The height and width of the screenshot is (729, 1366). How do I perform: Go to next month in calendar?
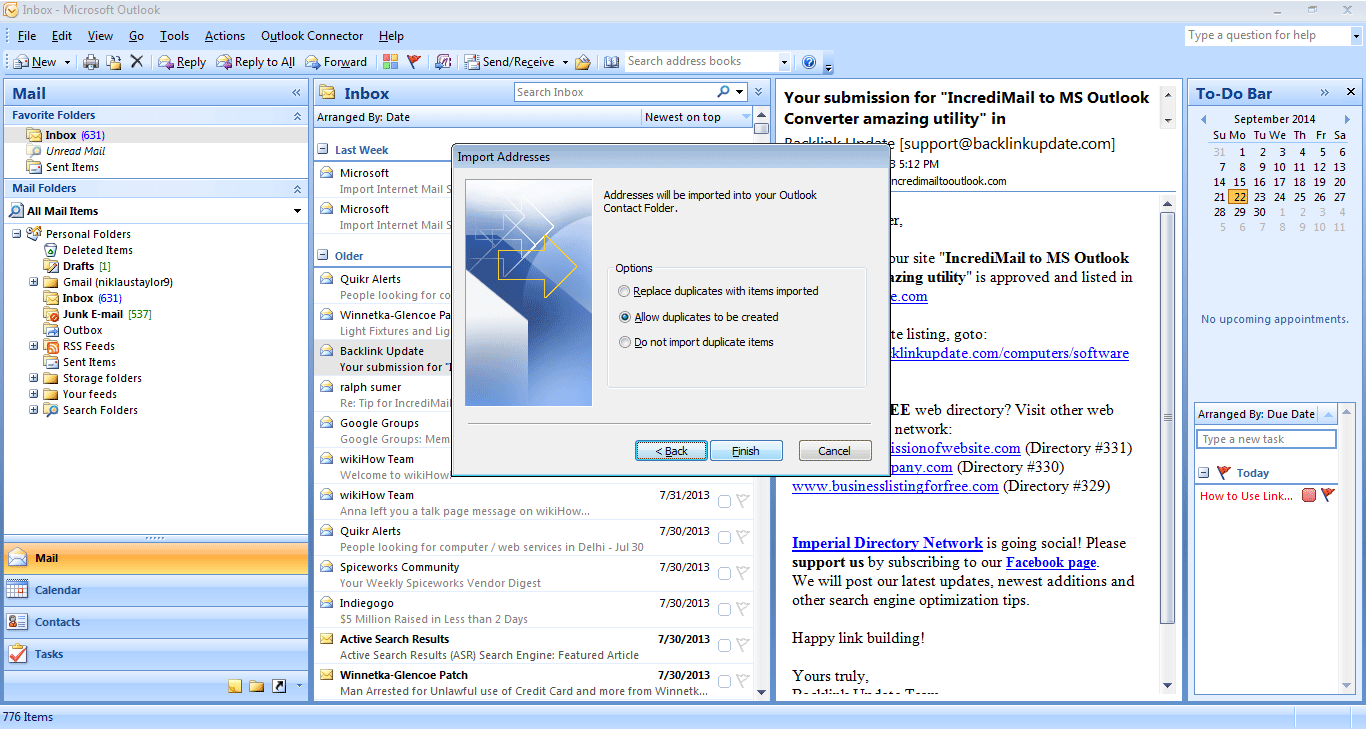pyautogui.click(x=1348, y=119)
